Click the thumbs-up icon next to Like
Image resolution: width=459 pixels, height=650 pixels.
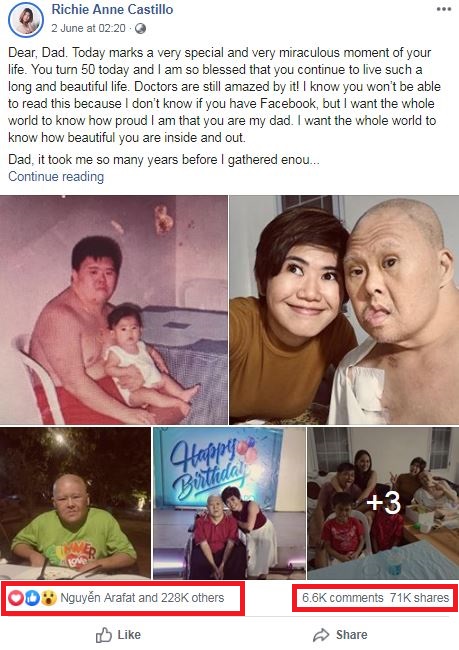tap(104, 635)
